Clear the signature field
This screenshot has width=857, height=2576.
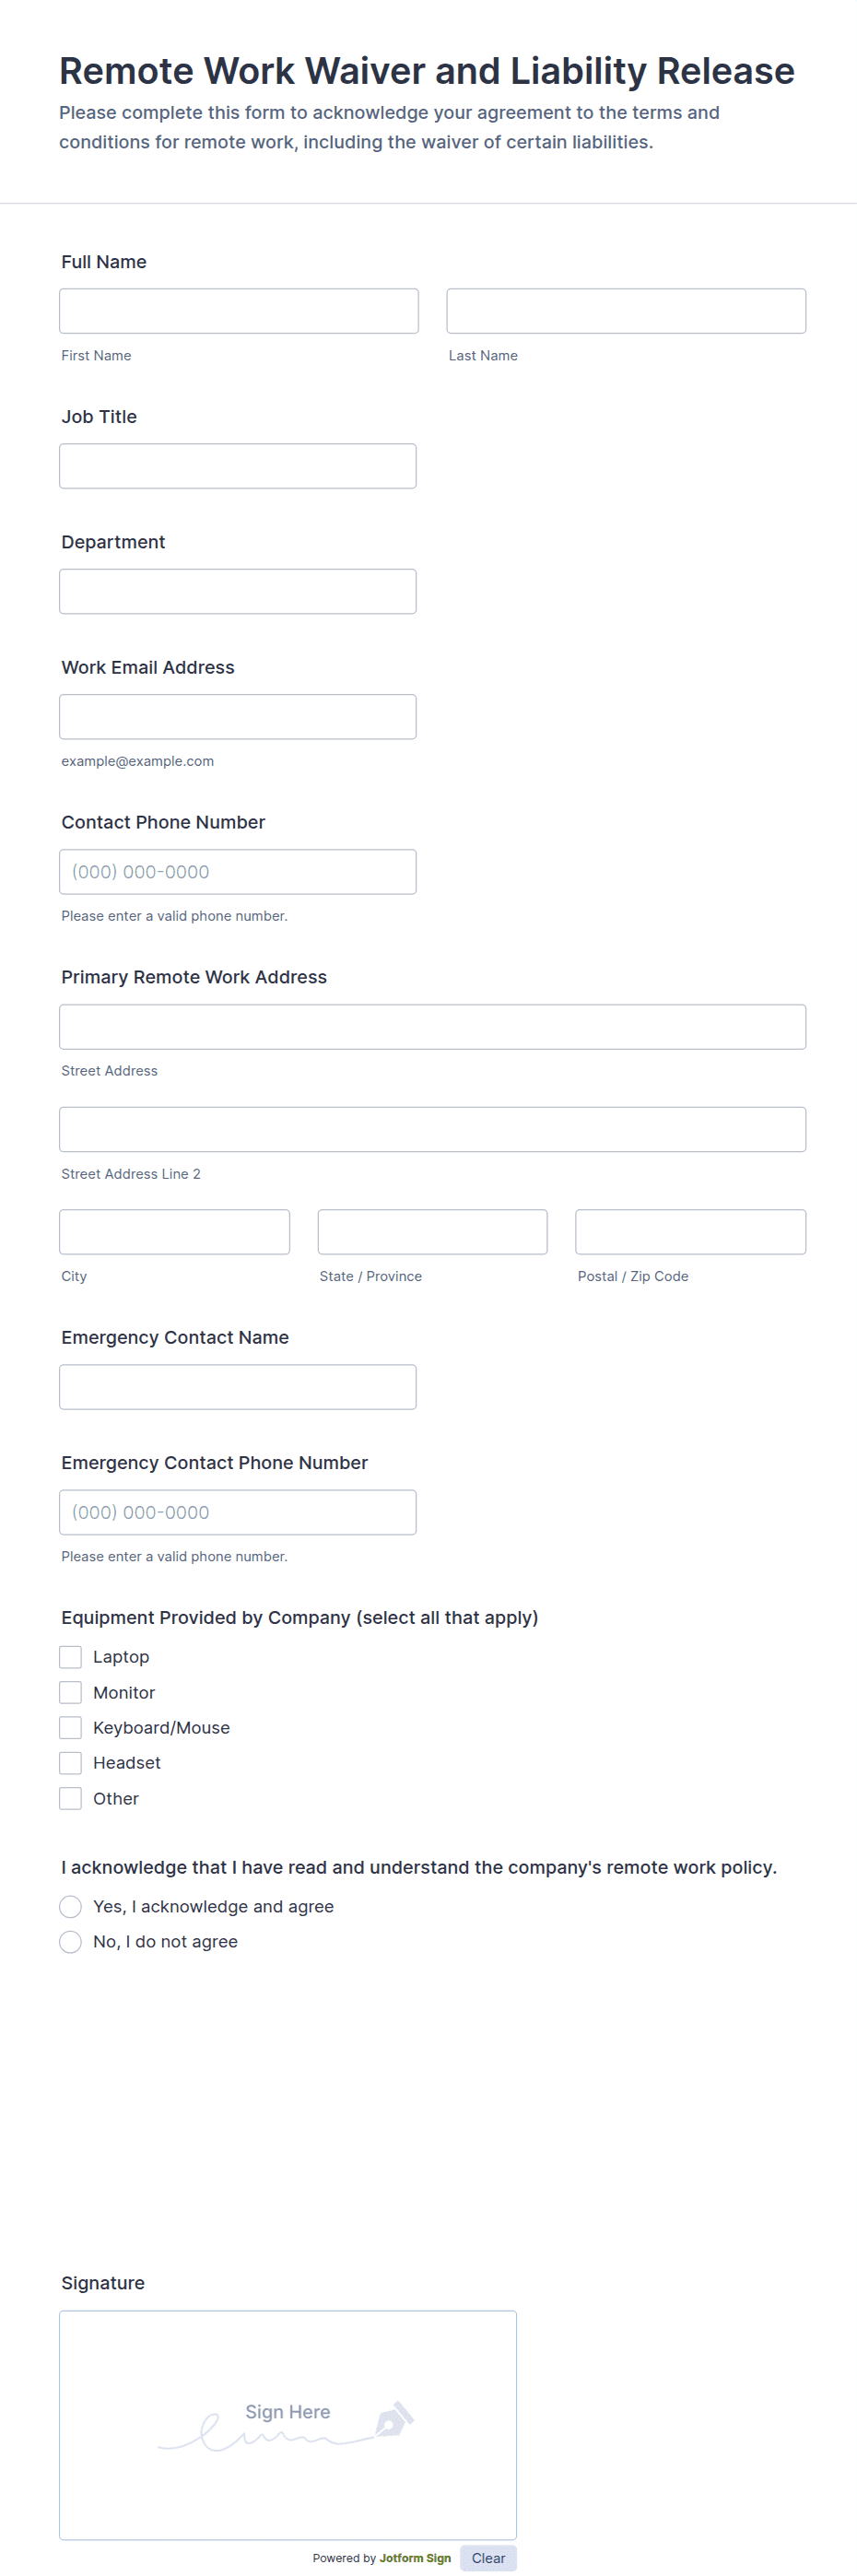pos(488,2558)
